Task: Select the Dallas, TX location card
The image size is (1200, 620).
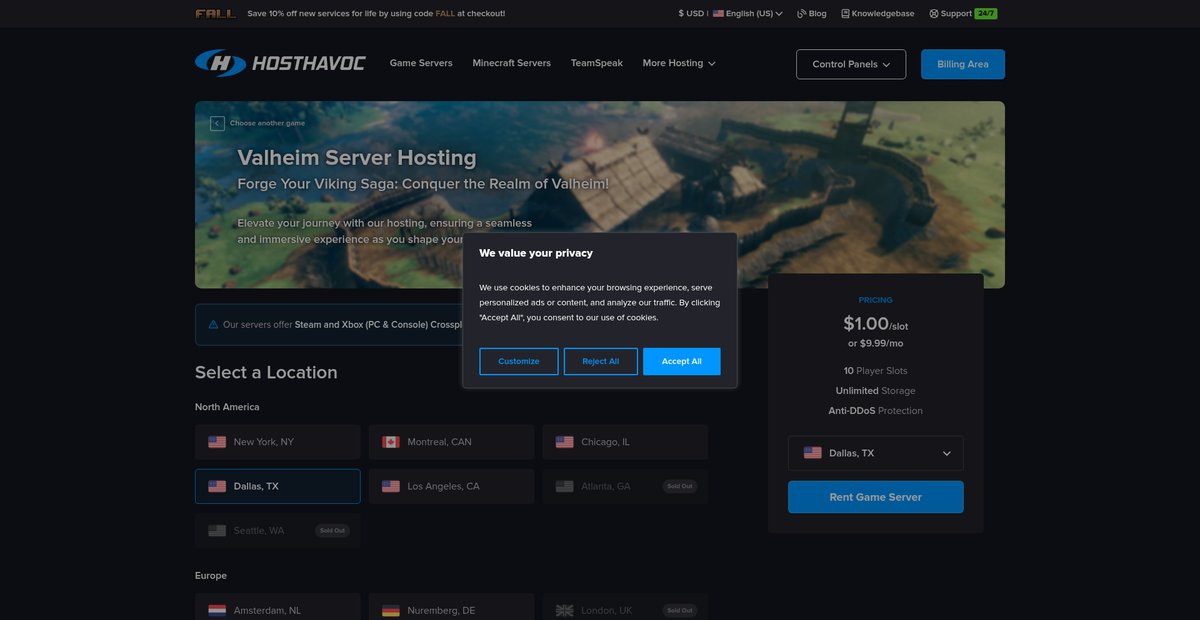Action: (x=278, y=486)
